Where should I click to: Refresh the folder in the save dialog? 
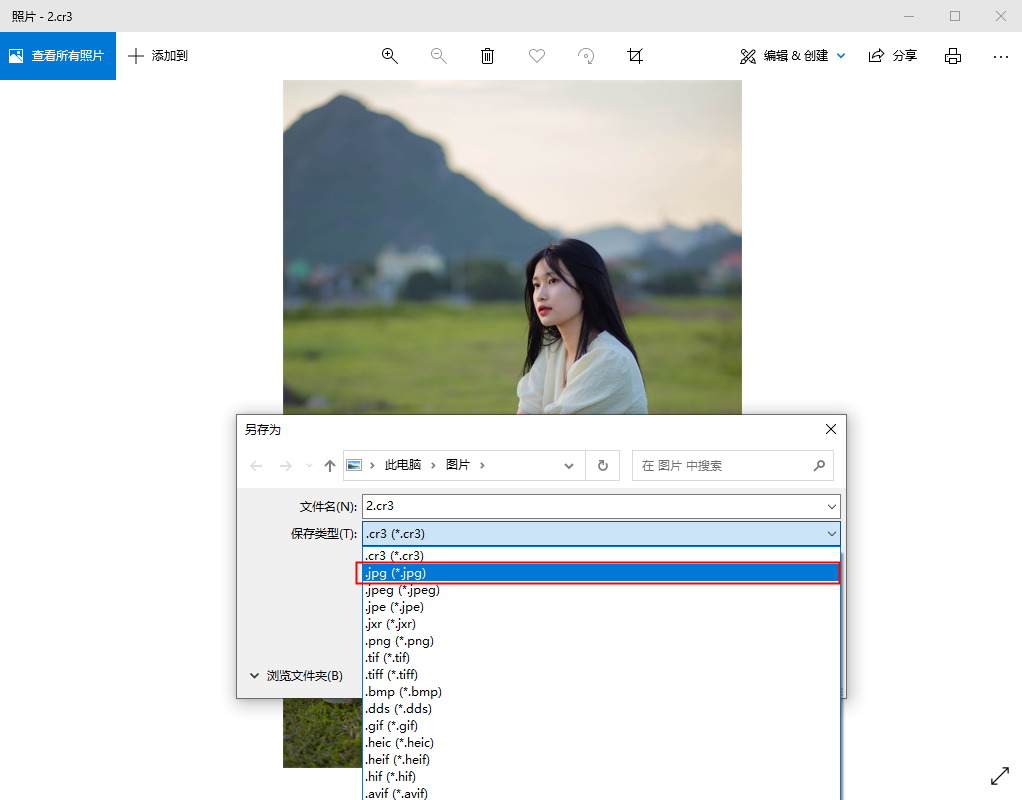(602, 465)
